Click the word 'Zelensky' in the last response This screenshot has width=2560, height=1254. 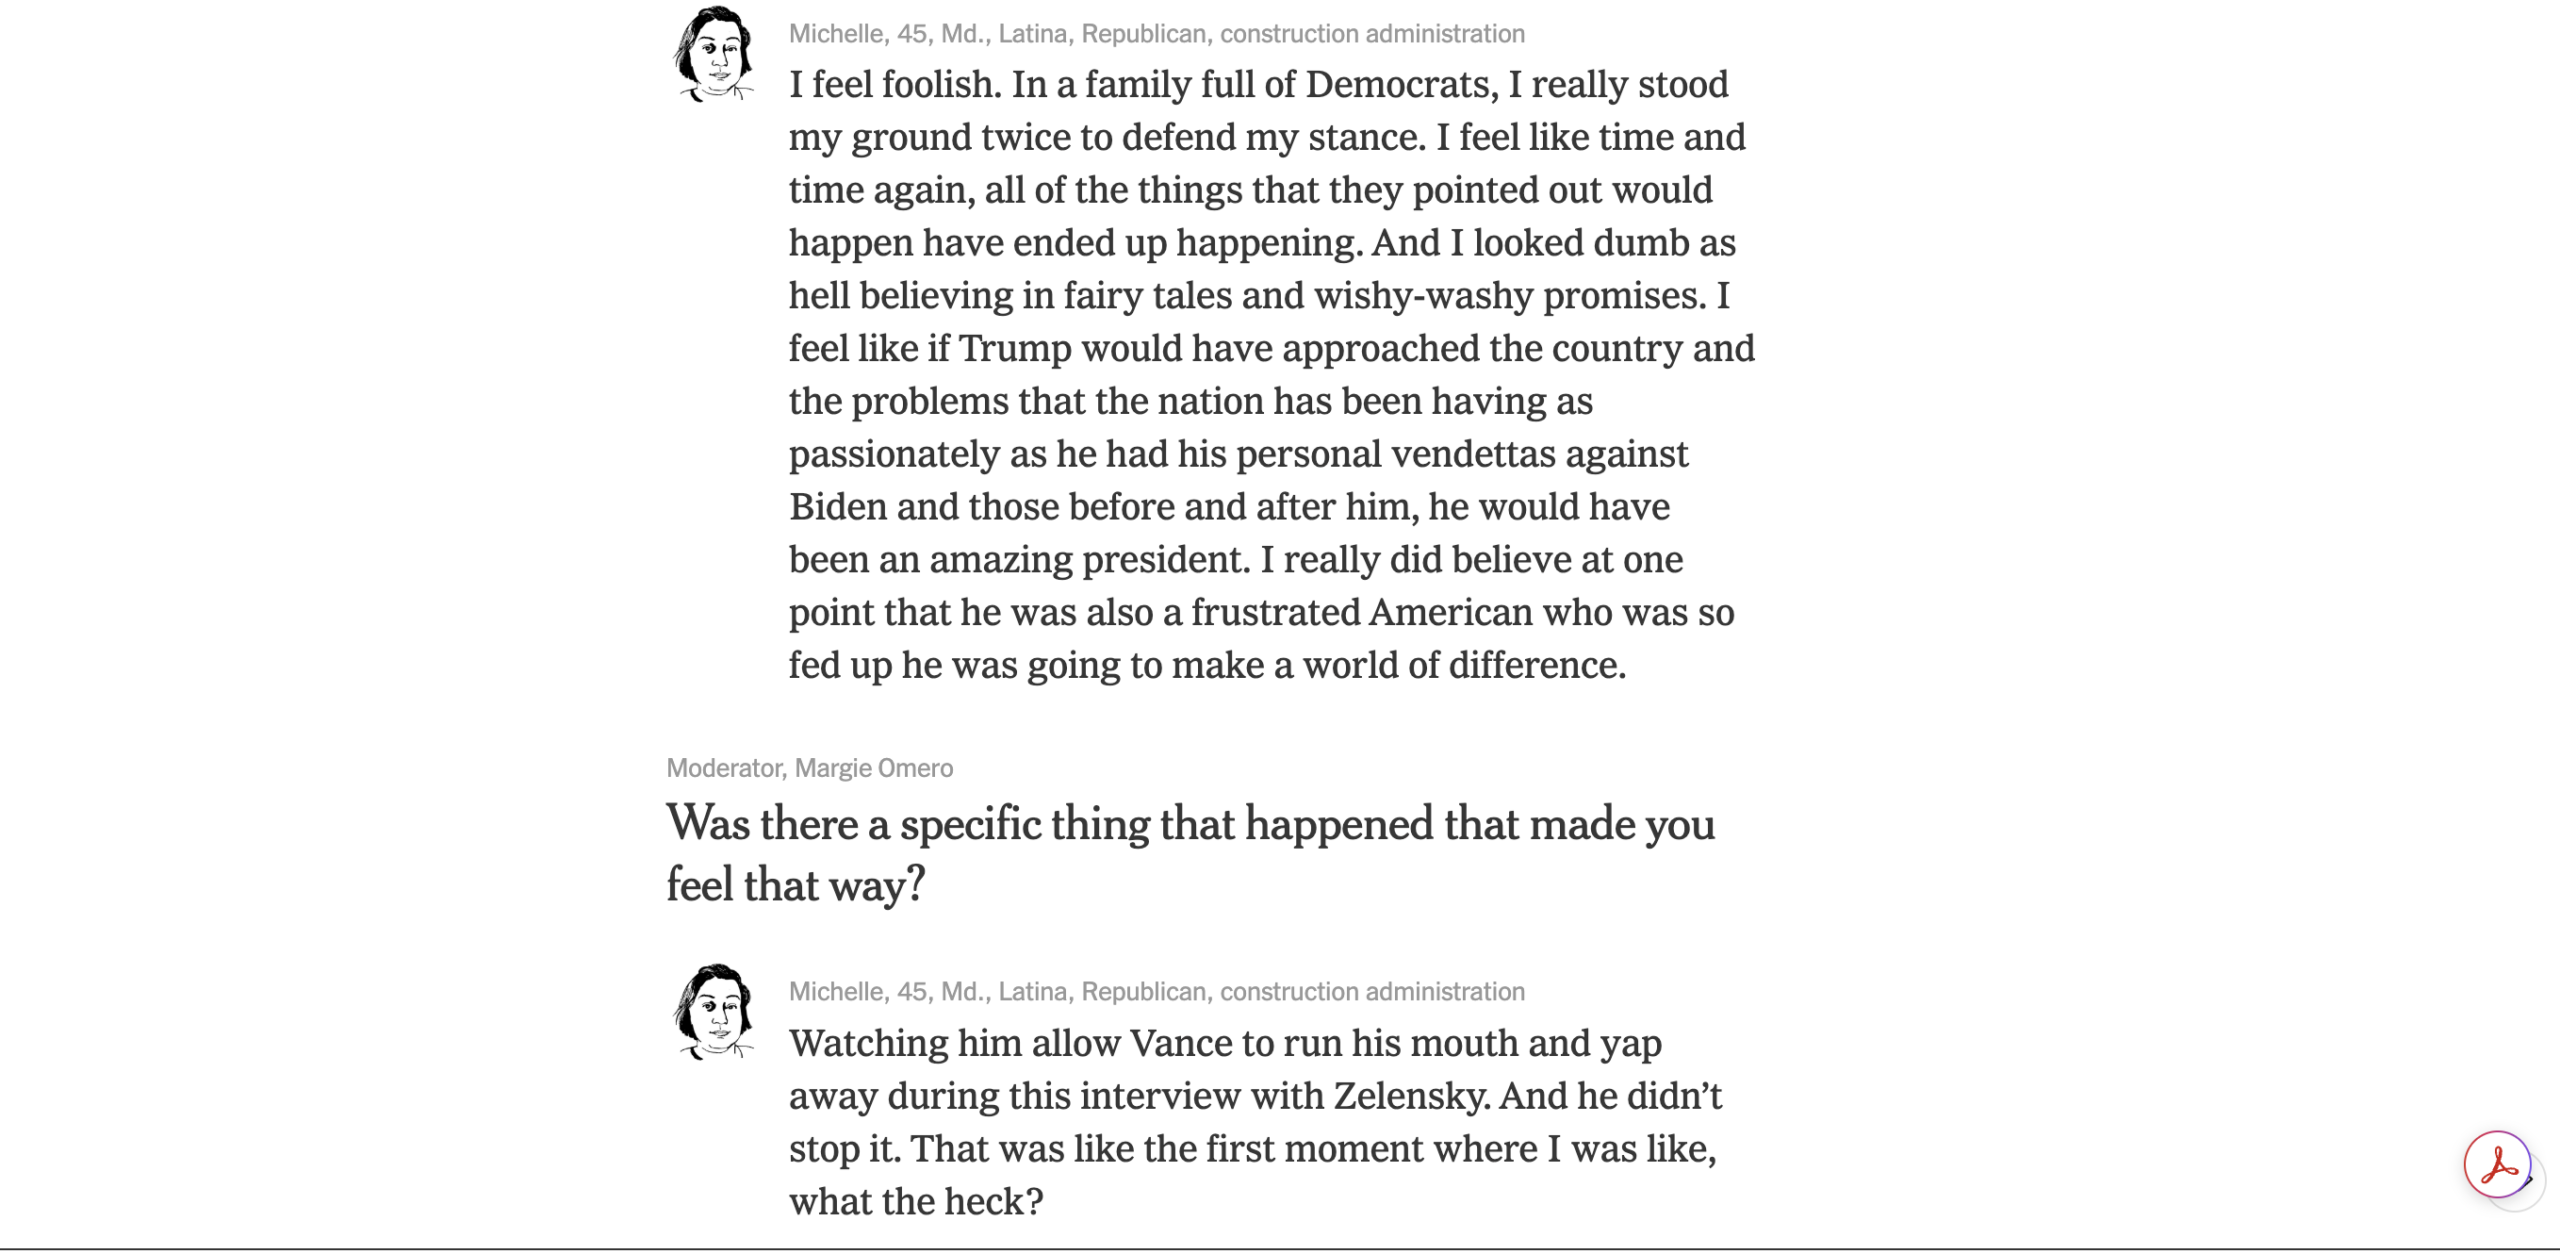click(x=1411, y=1096)
